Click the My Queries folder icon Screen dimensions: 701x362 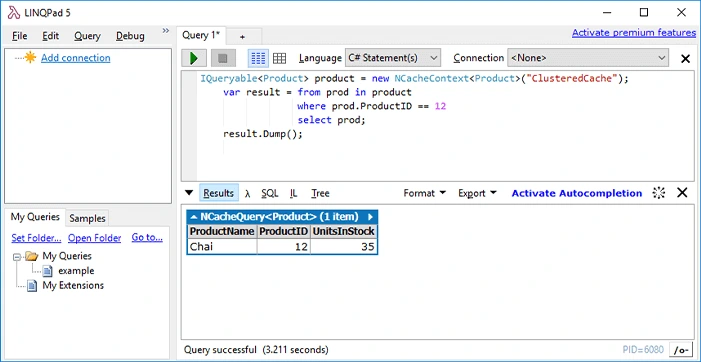(31, 256)
